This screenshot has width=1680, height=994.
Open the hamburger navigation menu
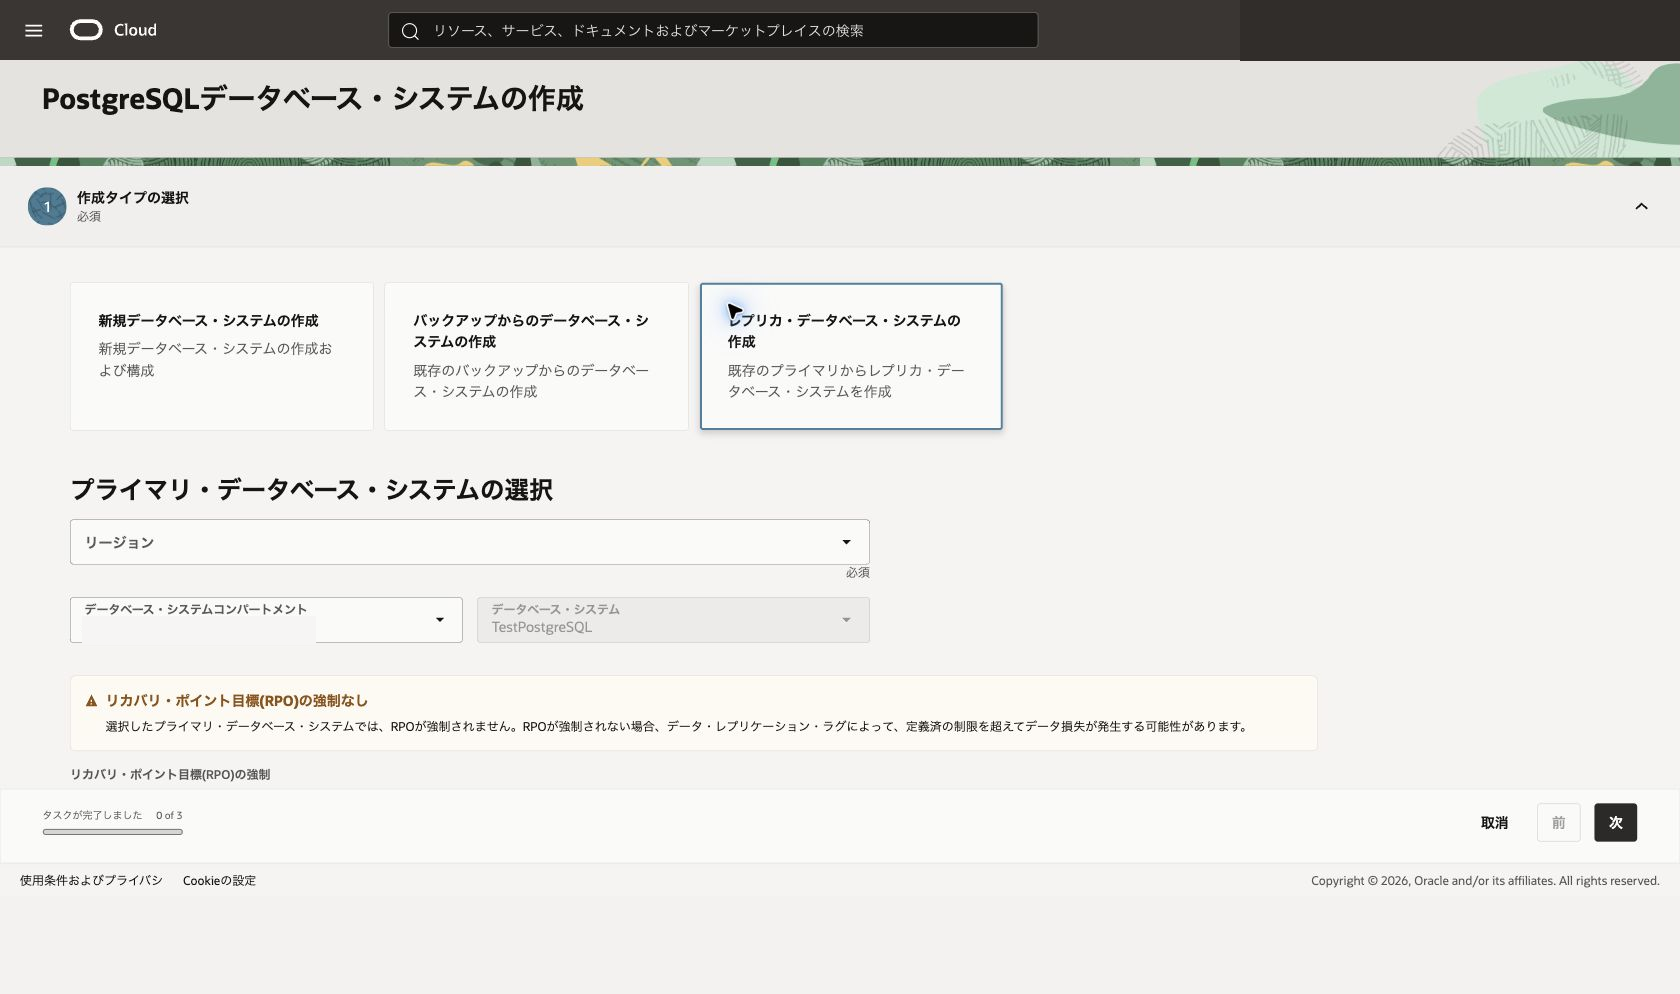pyautogui.click(x=34, y=30)
